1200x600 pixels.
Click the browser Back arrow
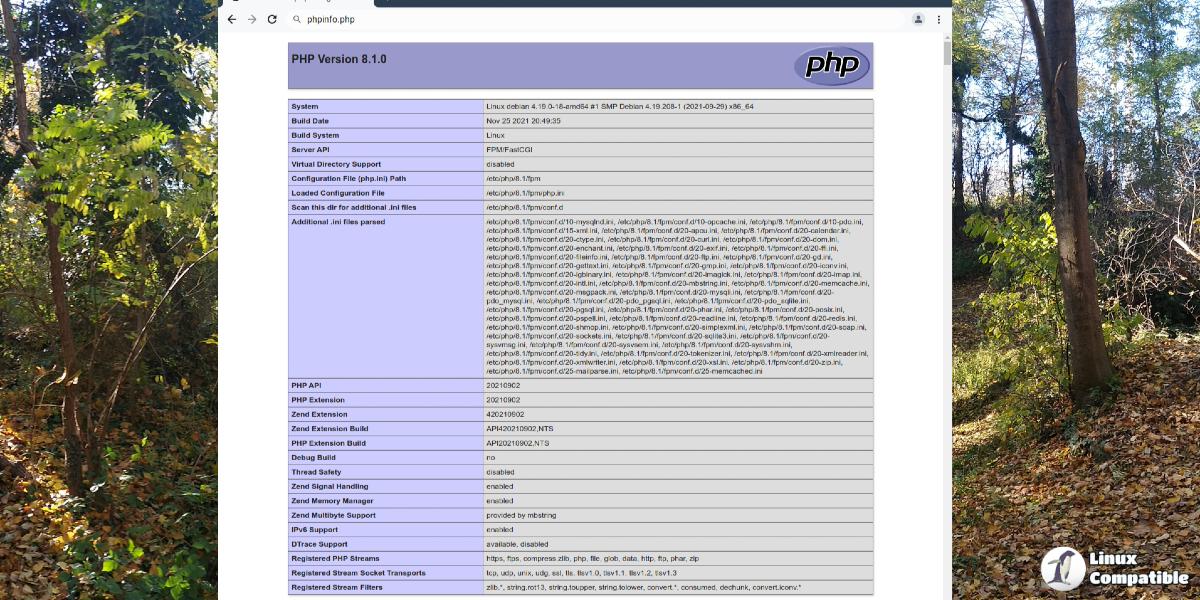(232, 19)
